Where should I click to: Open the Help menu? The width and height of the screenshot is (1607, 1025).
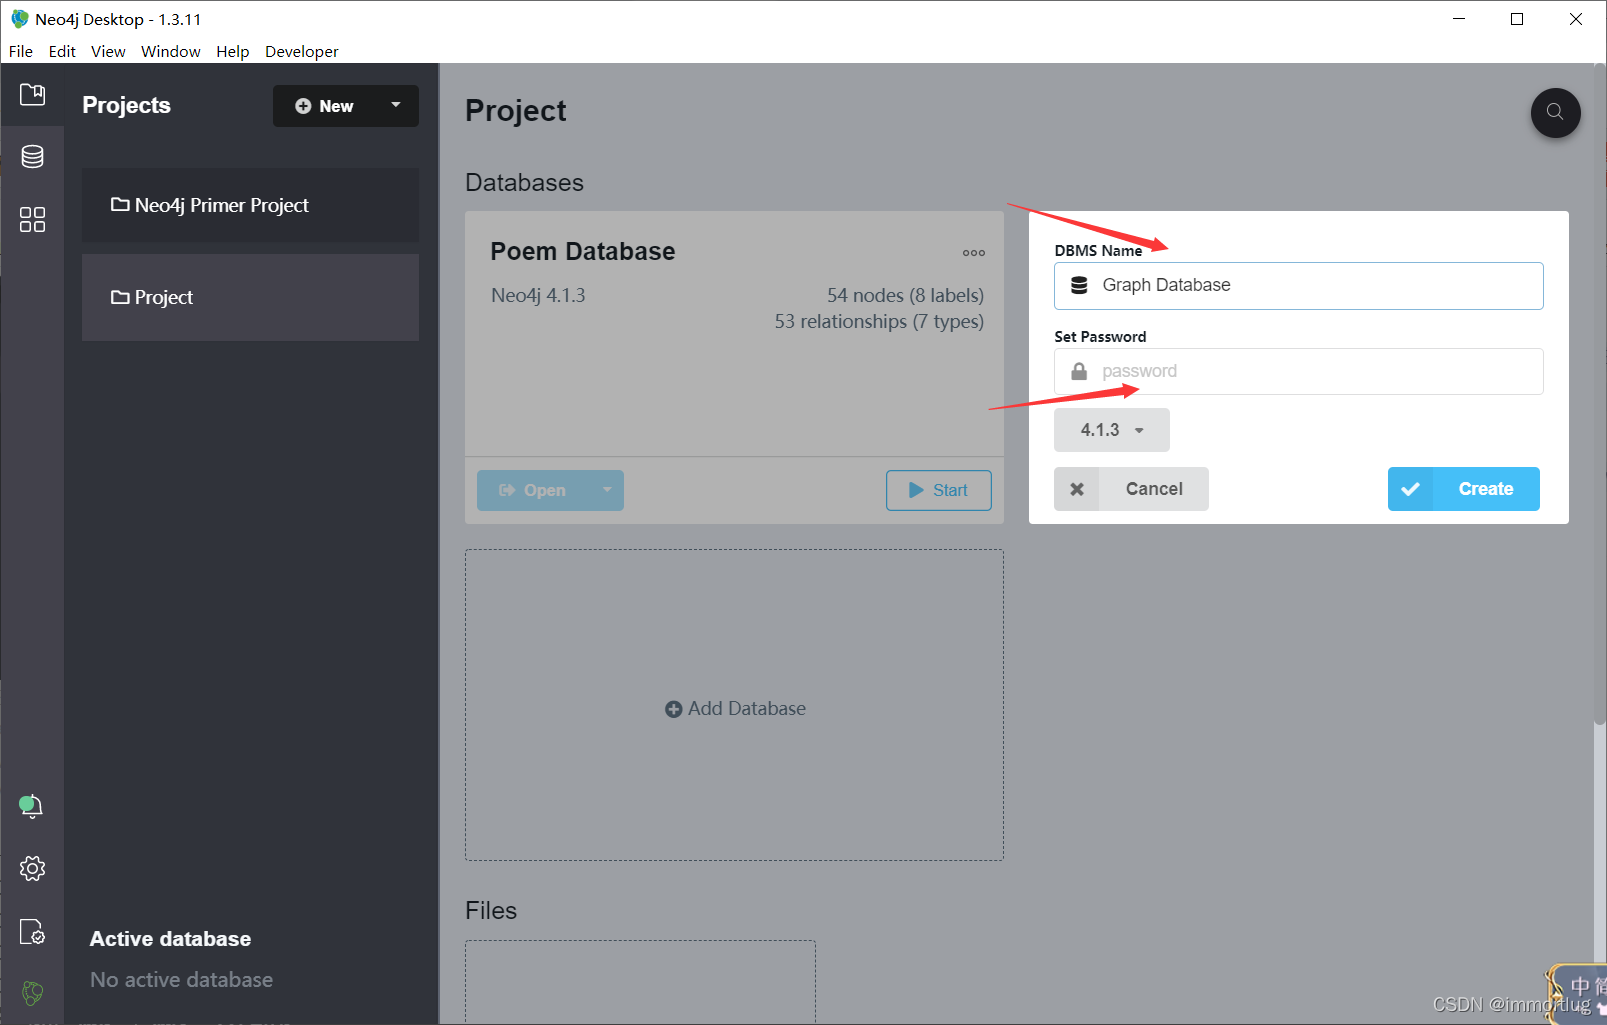pos(232,51)
